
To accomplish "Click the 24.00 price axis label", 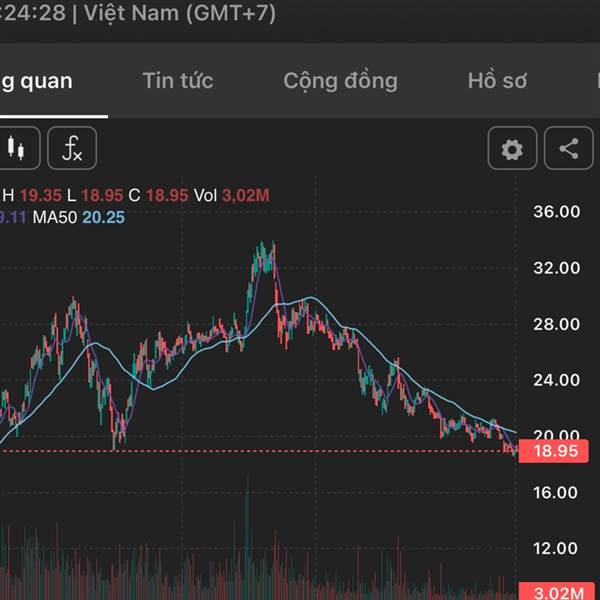I will pos(557,380).
